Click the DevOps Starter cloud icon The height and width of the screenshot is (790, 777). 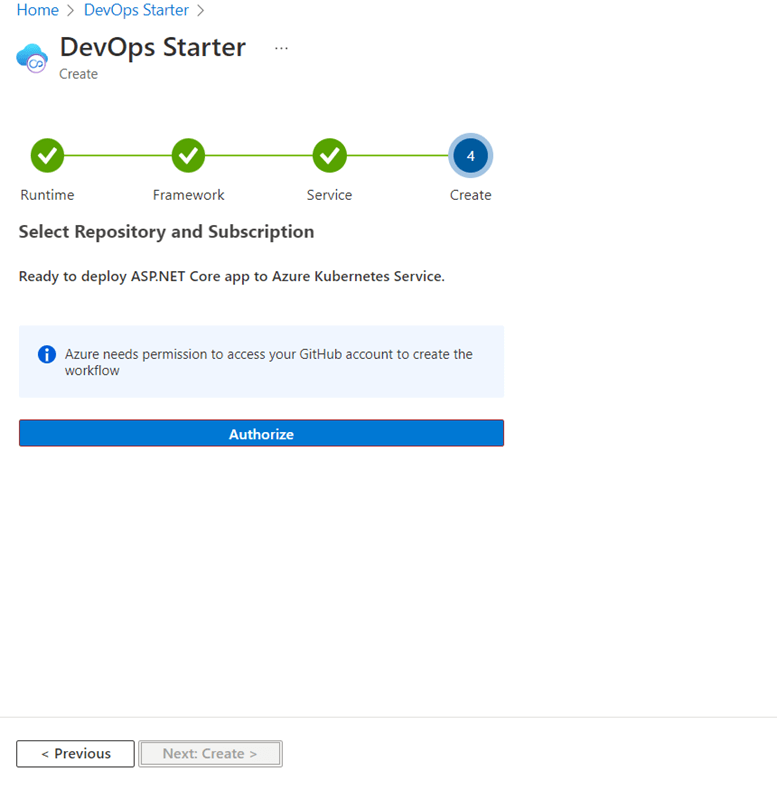32,58
